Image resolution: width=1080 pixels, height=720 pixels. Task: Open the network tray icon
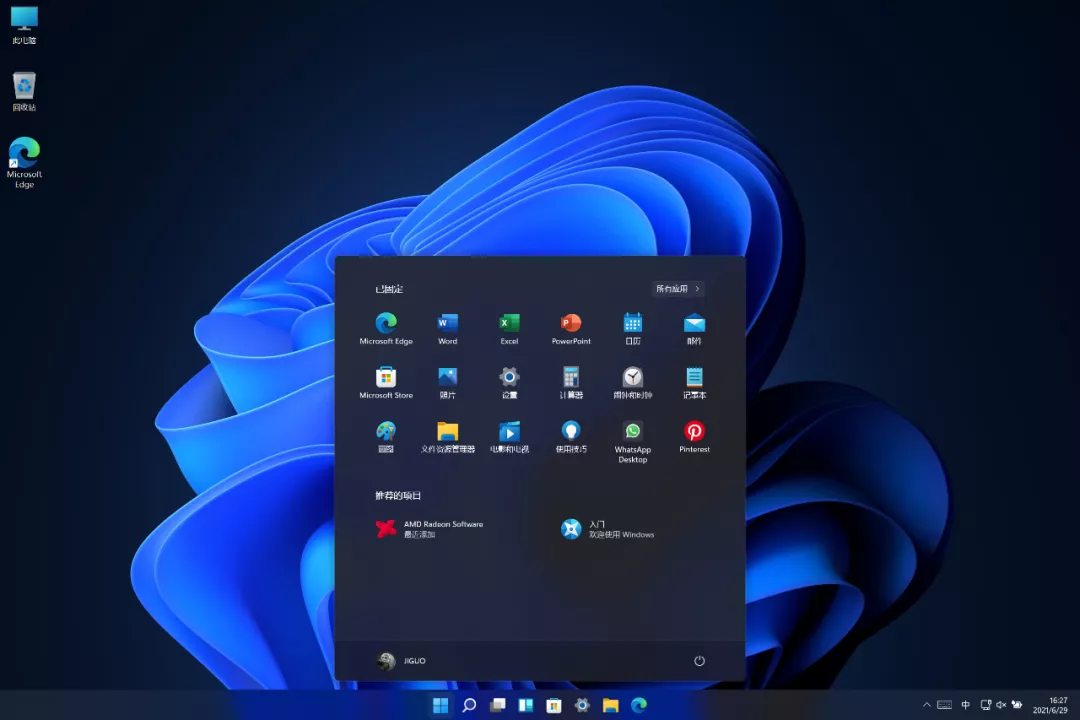tap(986, 705)
